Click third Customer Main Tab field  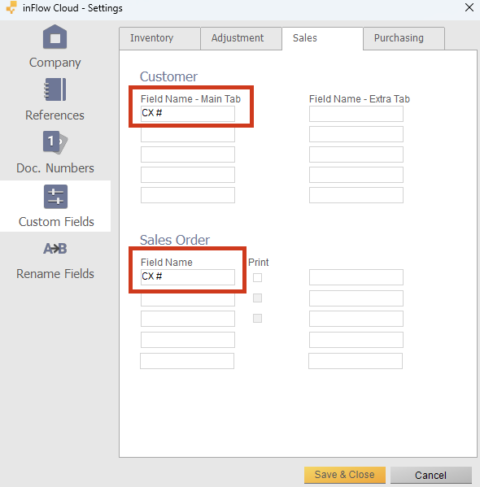click(x=188, y=154)
